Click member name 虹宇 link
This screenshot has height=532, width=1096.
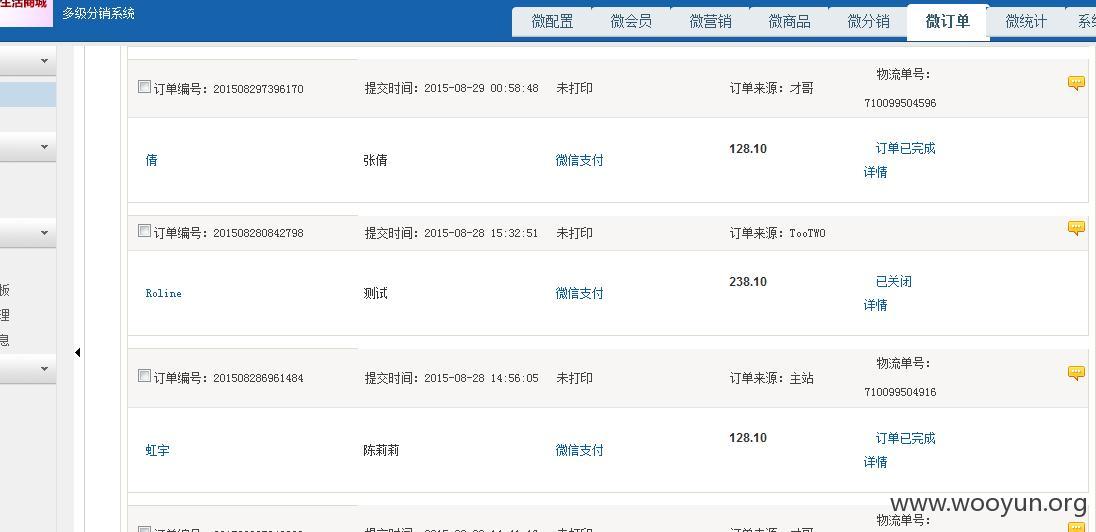pos(157,450)
